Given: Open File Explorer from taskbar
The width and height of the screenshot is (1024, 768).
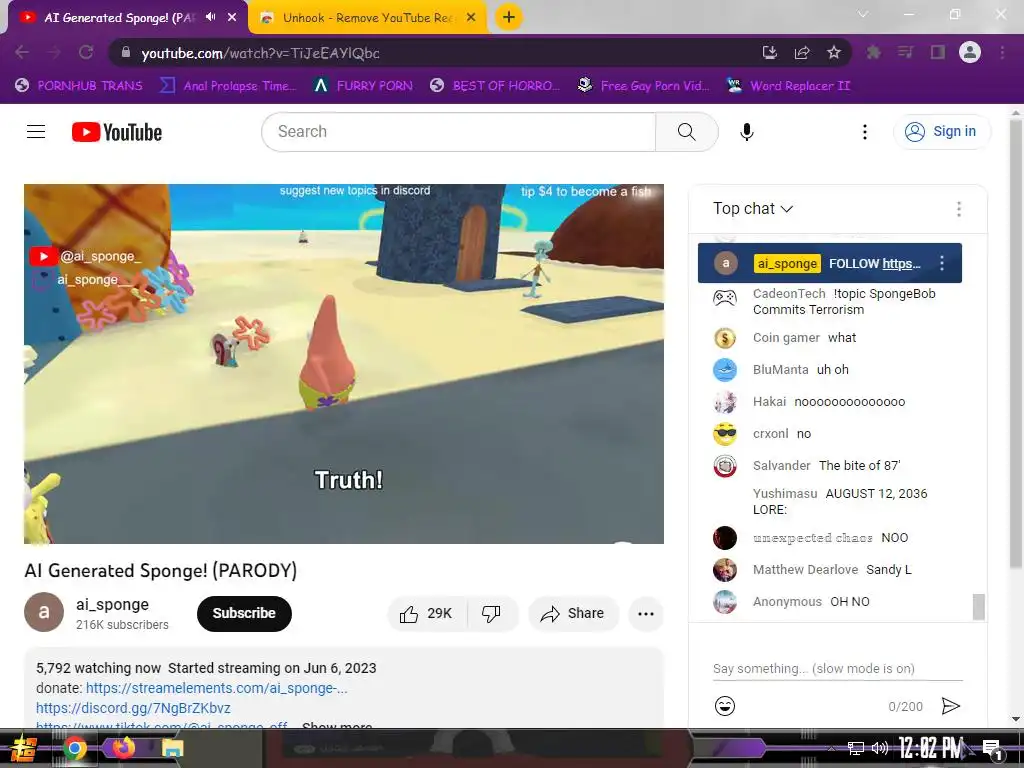Looking at the screenshot, I should pos(172,748).
